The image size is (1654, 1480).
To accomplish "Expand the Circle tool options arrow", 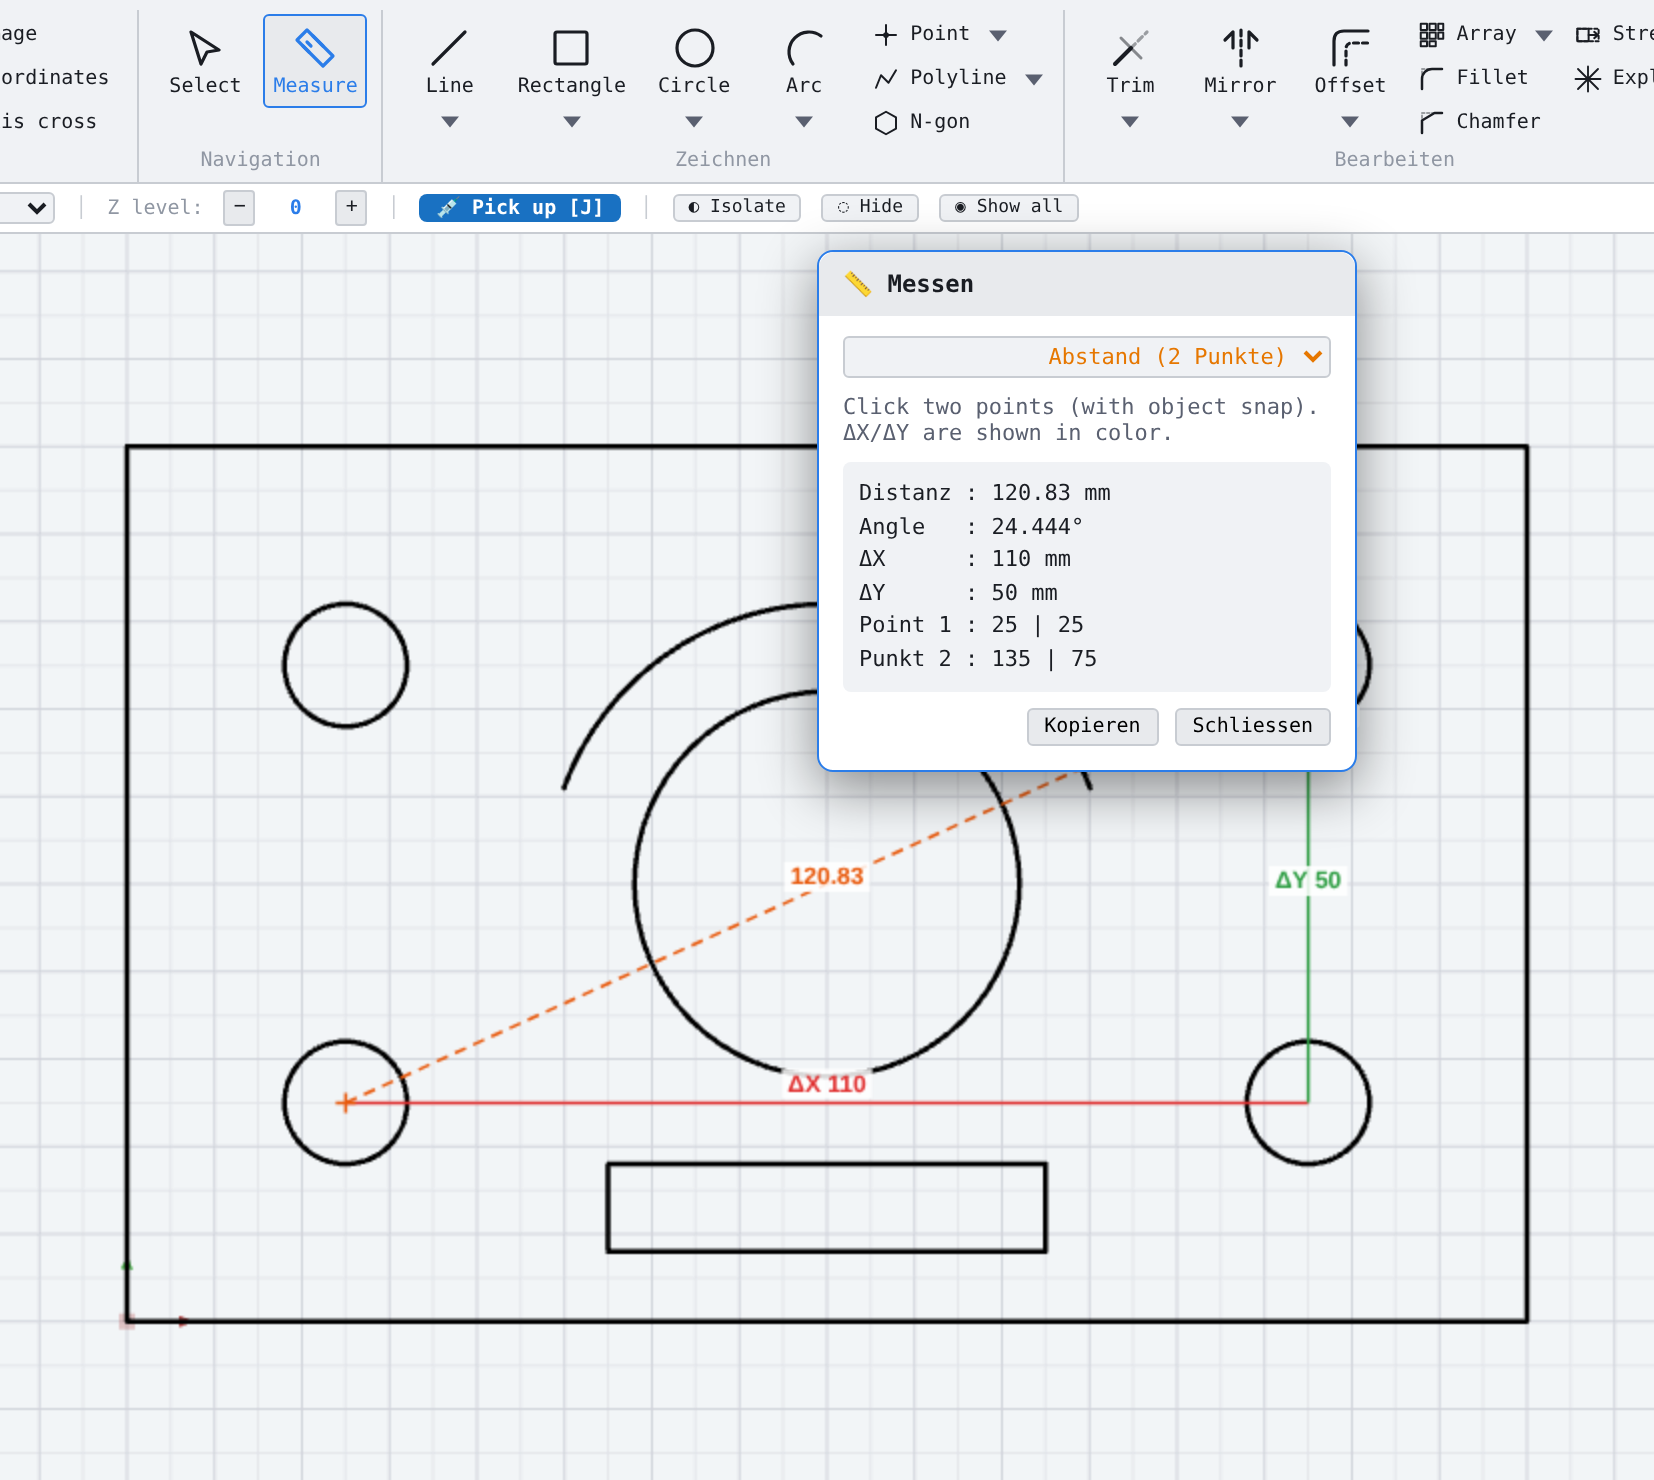I will point(694,122).
